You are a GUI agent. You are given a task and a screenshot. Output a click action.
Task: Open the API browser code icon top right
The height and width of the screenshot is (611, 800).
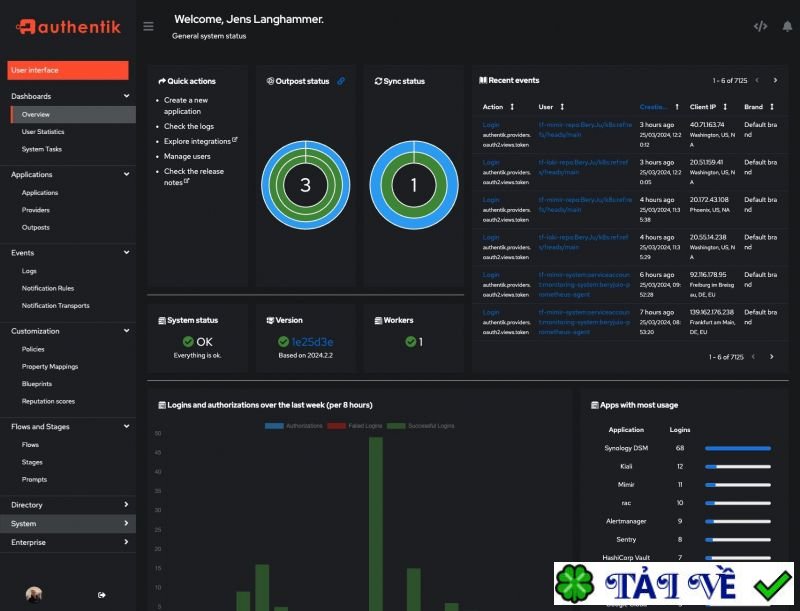[762, 26]
